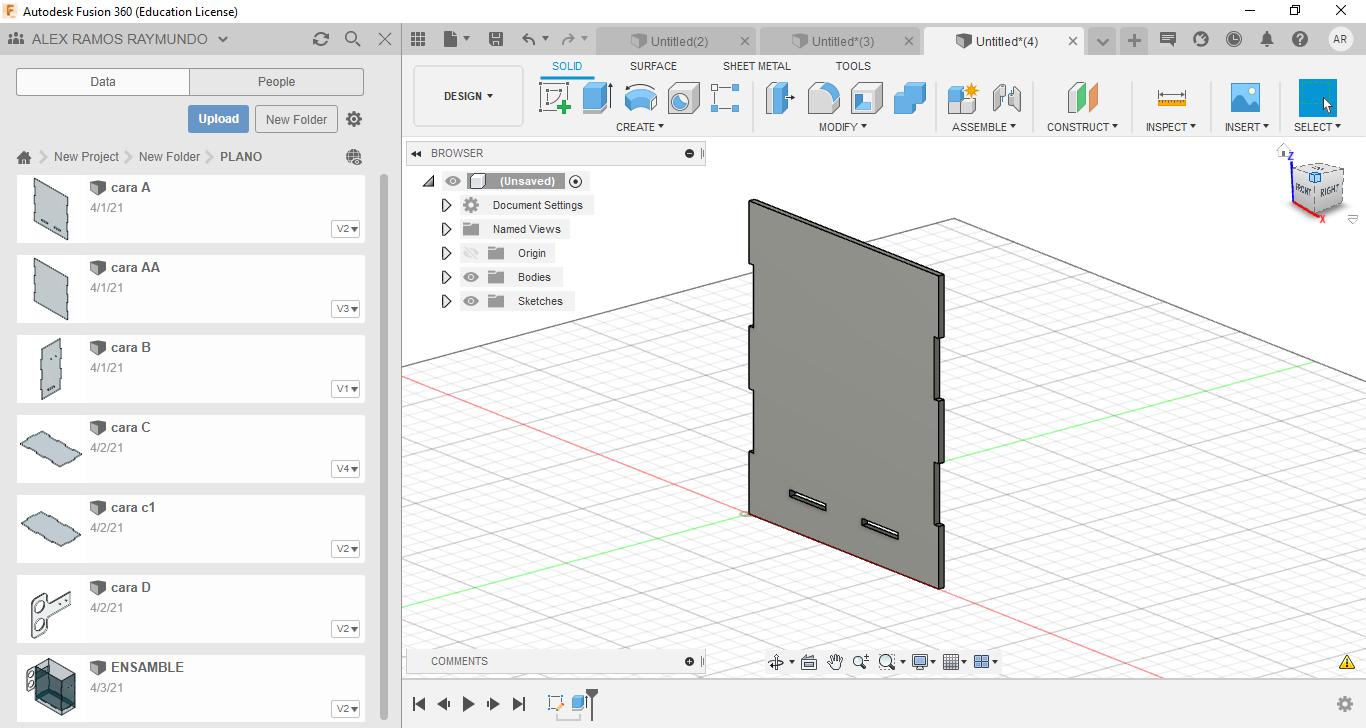Toggle visibility of root component (Unsaved)
This screenshot has width=1366, height=728.
tap(453, 181)
